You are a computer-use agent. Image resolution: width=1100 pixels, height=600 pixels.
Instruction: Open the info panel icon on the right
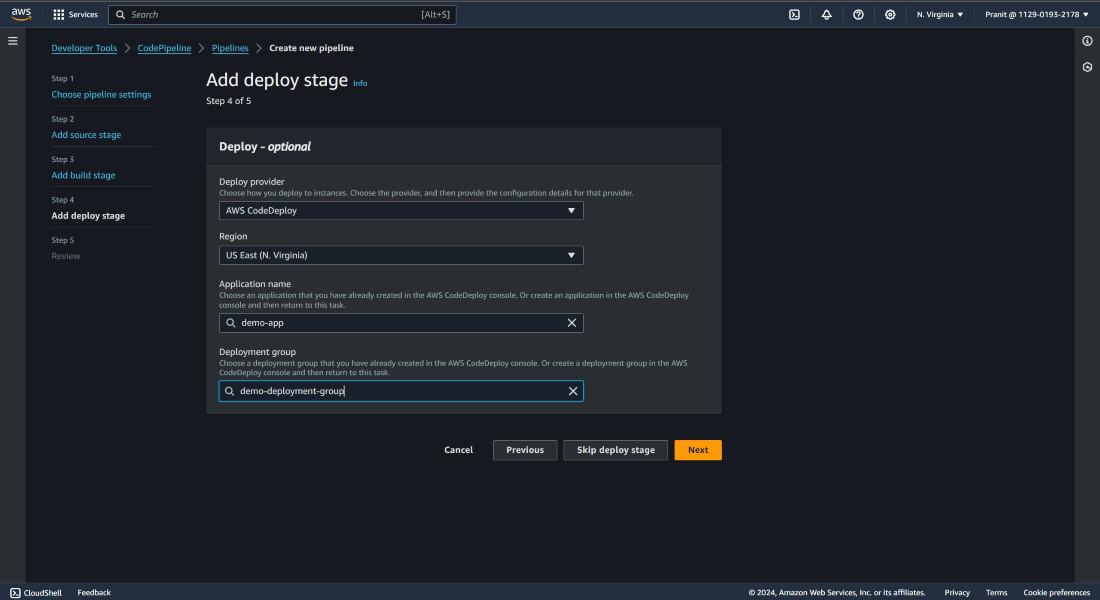point(1087,41)
